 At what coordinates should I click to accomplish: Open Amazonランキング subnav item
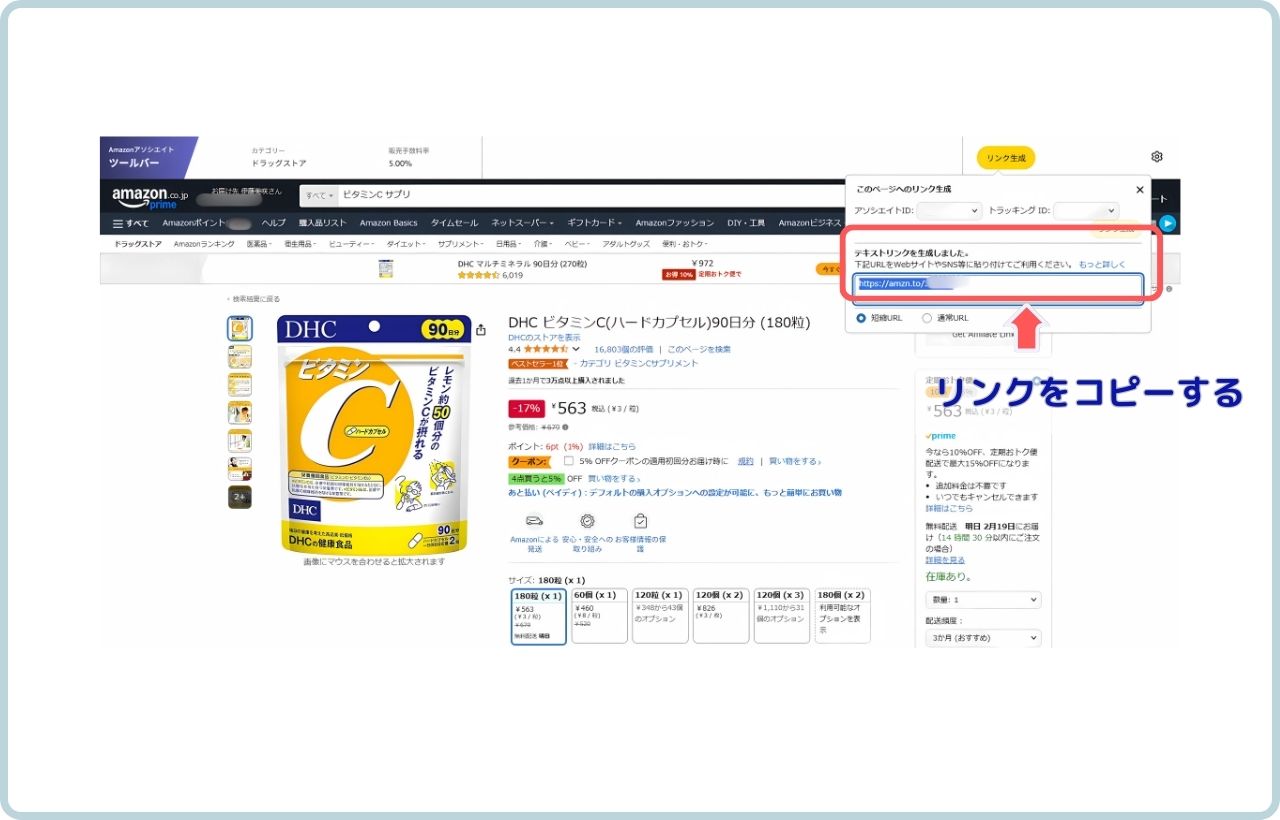[204, 244]
